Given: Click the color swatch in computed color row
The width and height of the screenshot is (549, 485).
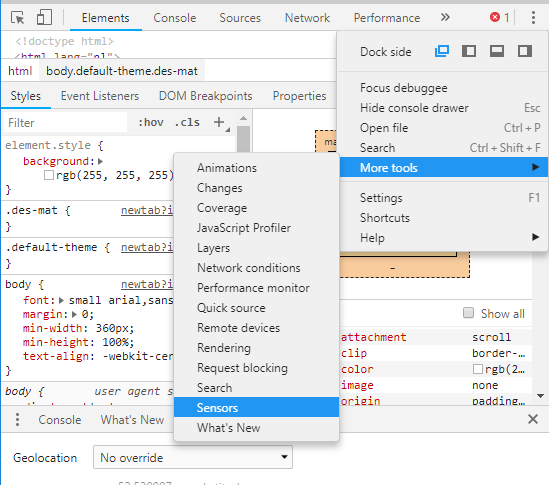Looking at the screenshot, I should 478,369.
